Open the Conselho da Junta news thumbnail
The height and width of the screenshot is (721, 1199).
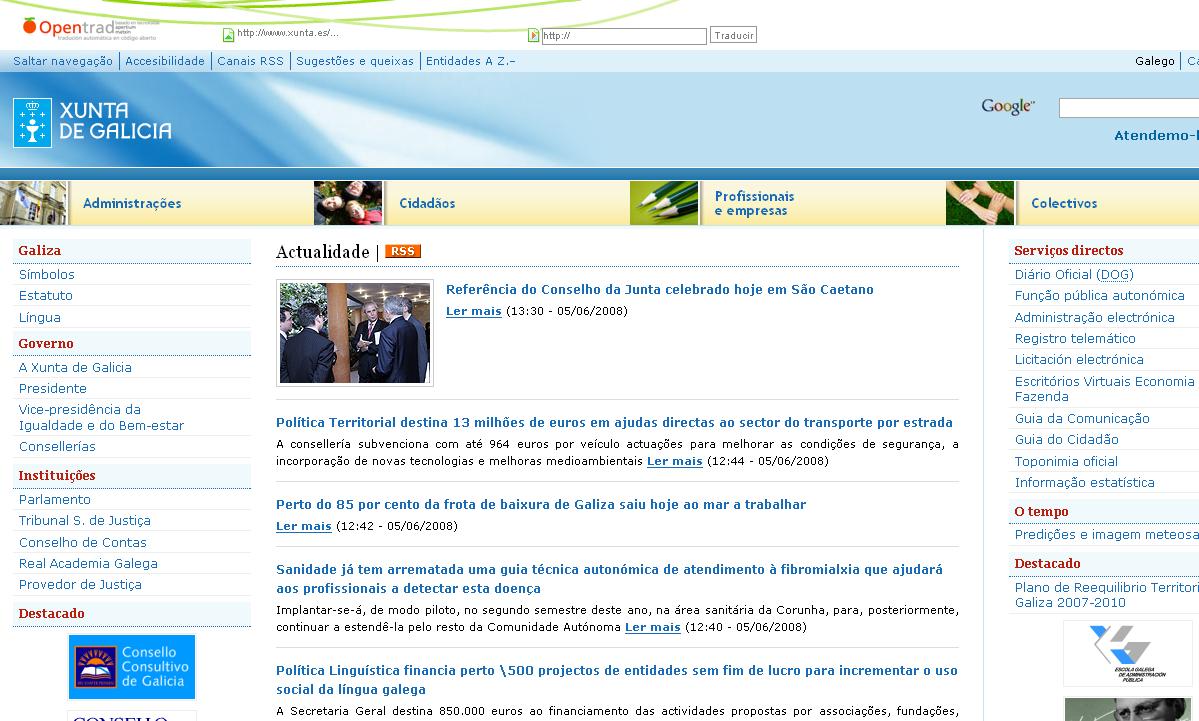pyautogui.click(x=355, y=333)
